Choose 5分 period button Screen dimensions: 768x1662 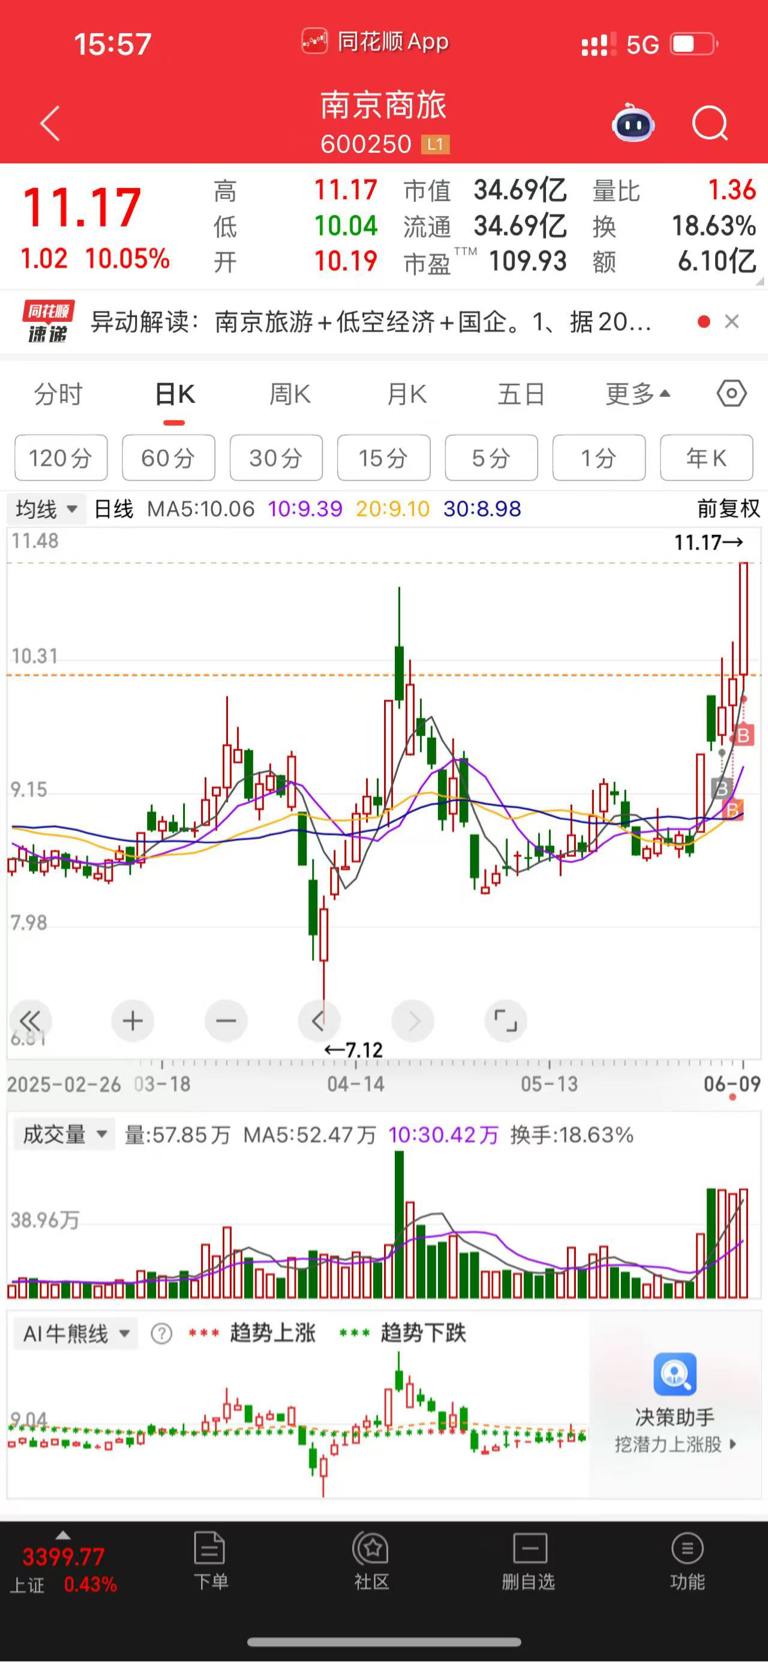[491, 458]
